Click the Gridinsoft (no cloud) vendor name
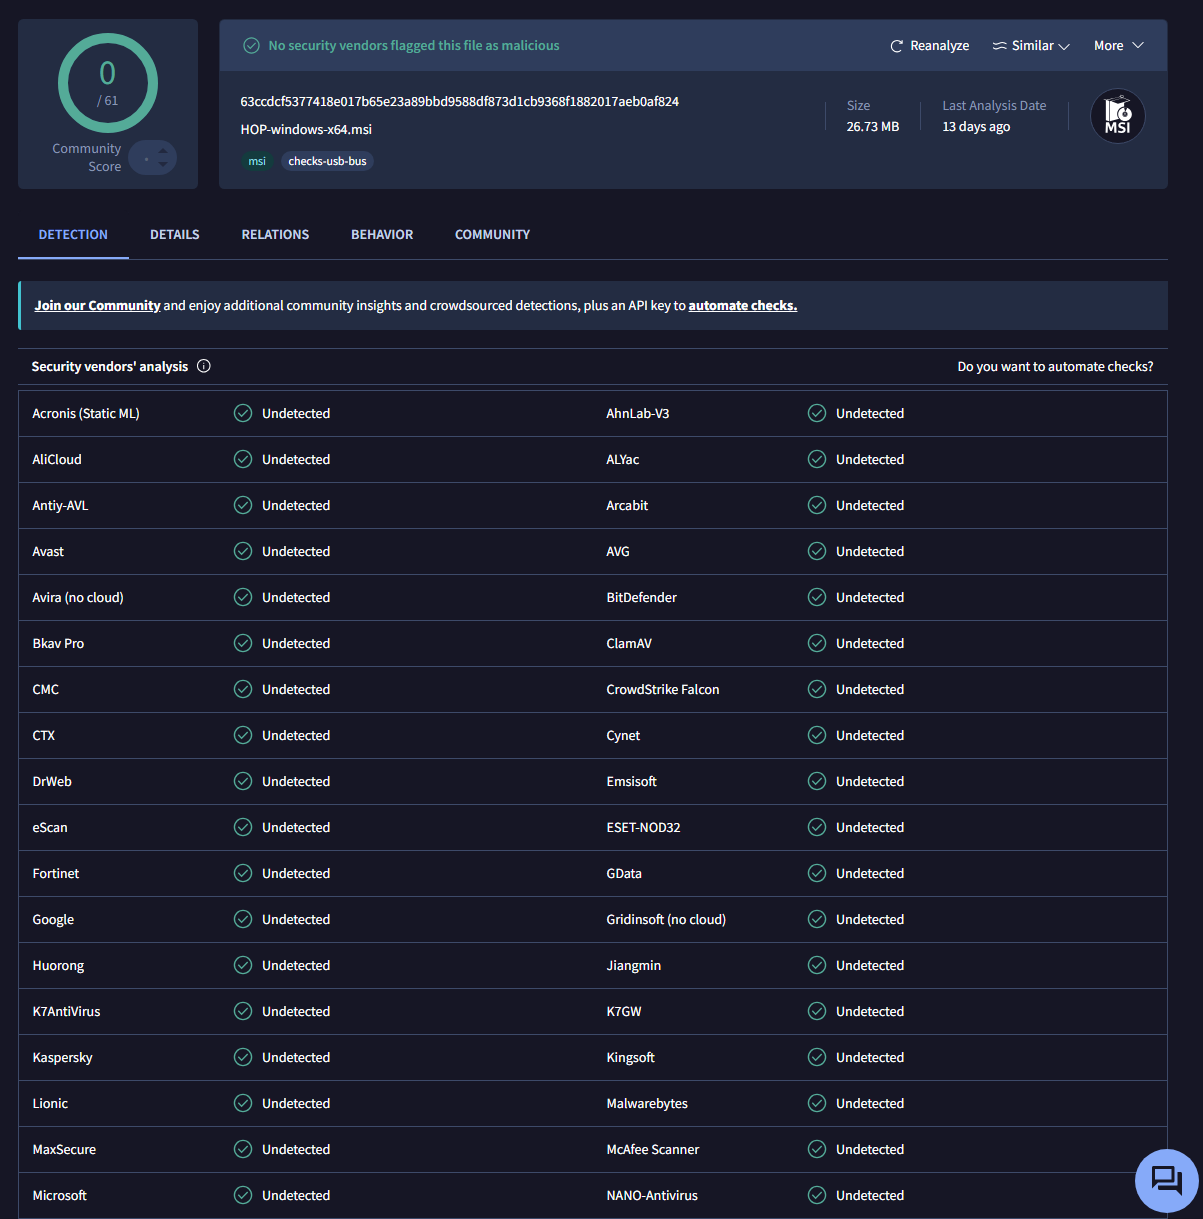This screenshot has width=1203, height=1219. [x=666, y=919]
